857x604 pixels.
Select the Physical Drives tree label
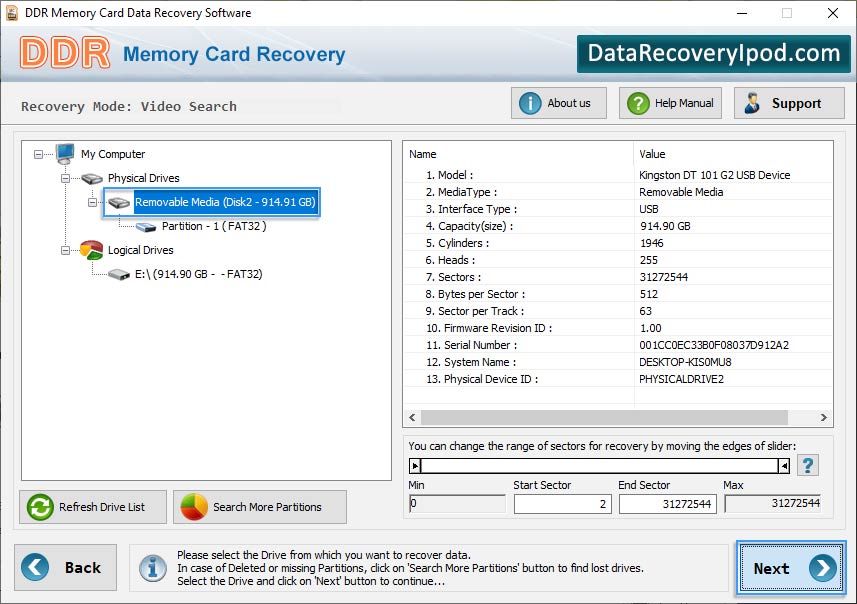pos(143,178)
